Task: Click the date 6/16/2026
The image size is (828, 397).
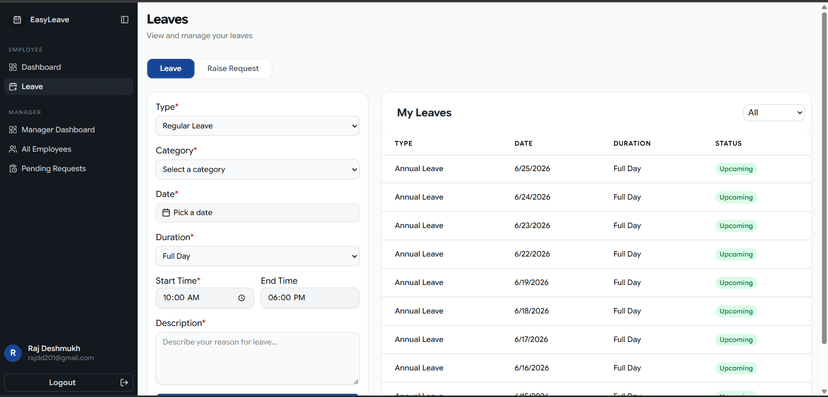Action: (x=532, y=368)
